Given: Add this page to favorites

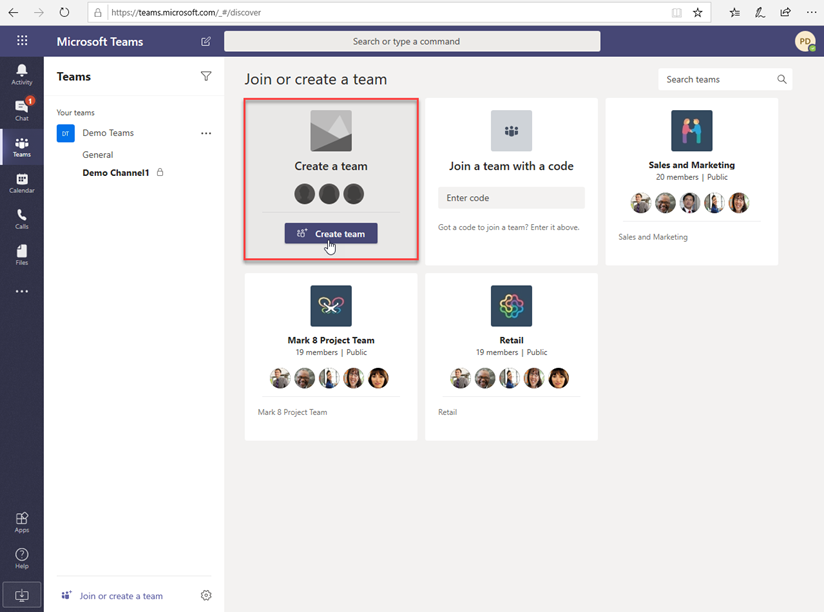Looking at the screenshot, I should coord(697,13).
